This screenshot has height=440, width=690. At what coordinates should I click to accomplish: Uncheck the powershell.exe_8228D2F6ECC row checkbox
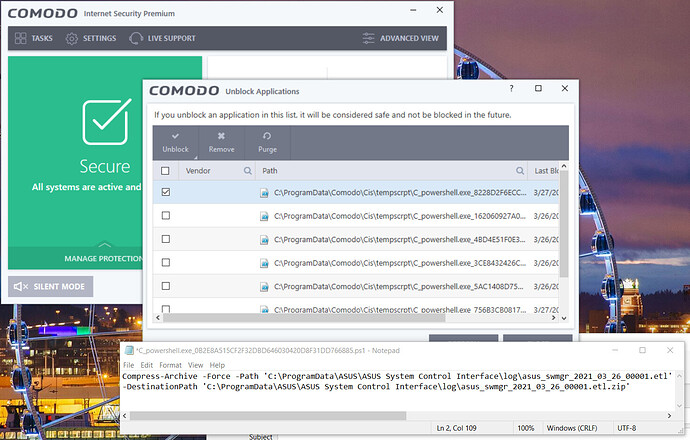(166, 192)
